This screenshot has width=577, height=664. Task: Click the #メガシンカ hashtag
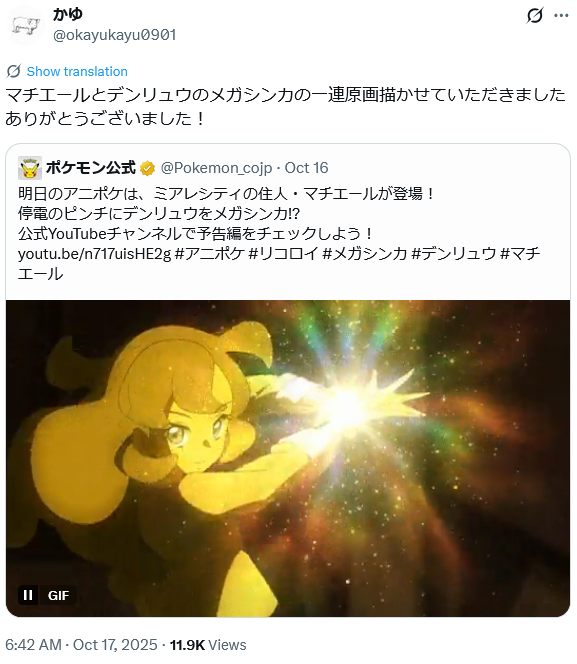click(x=364, y=254)
